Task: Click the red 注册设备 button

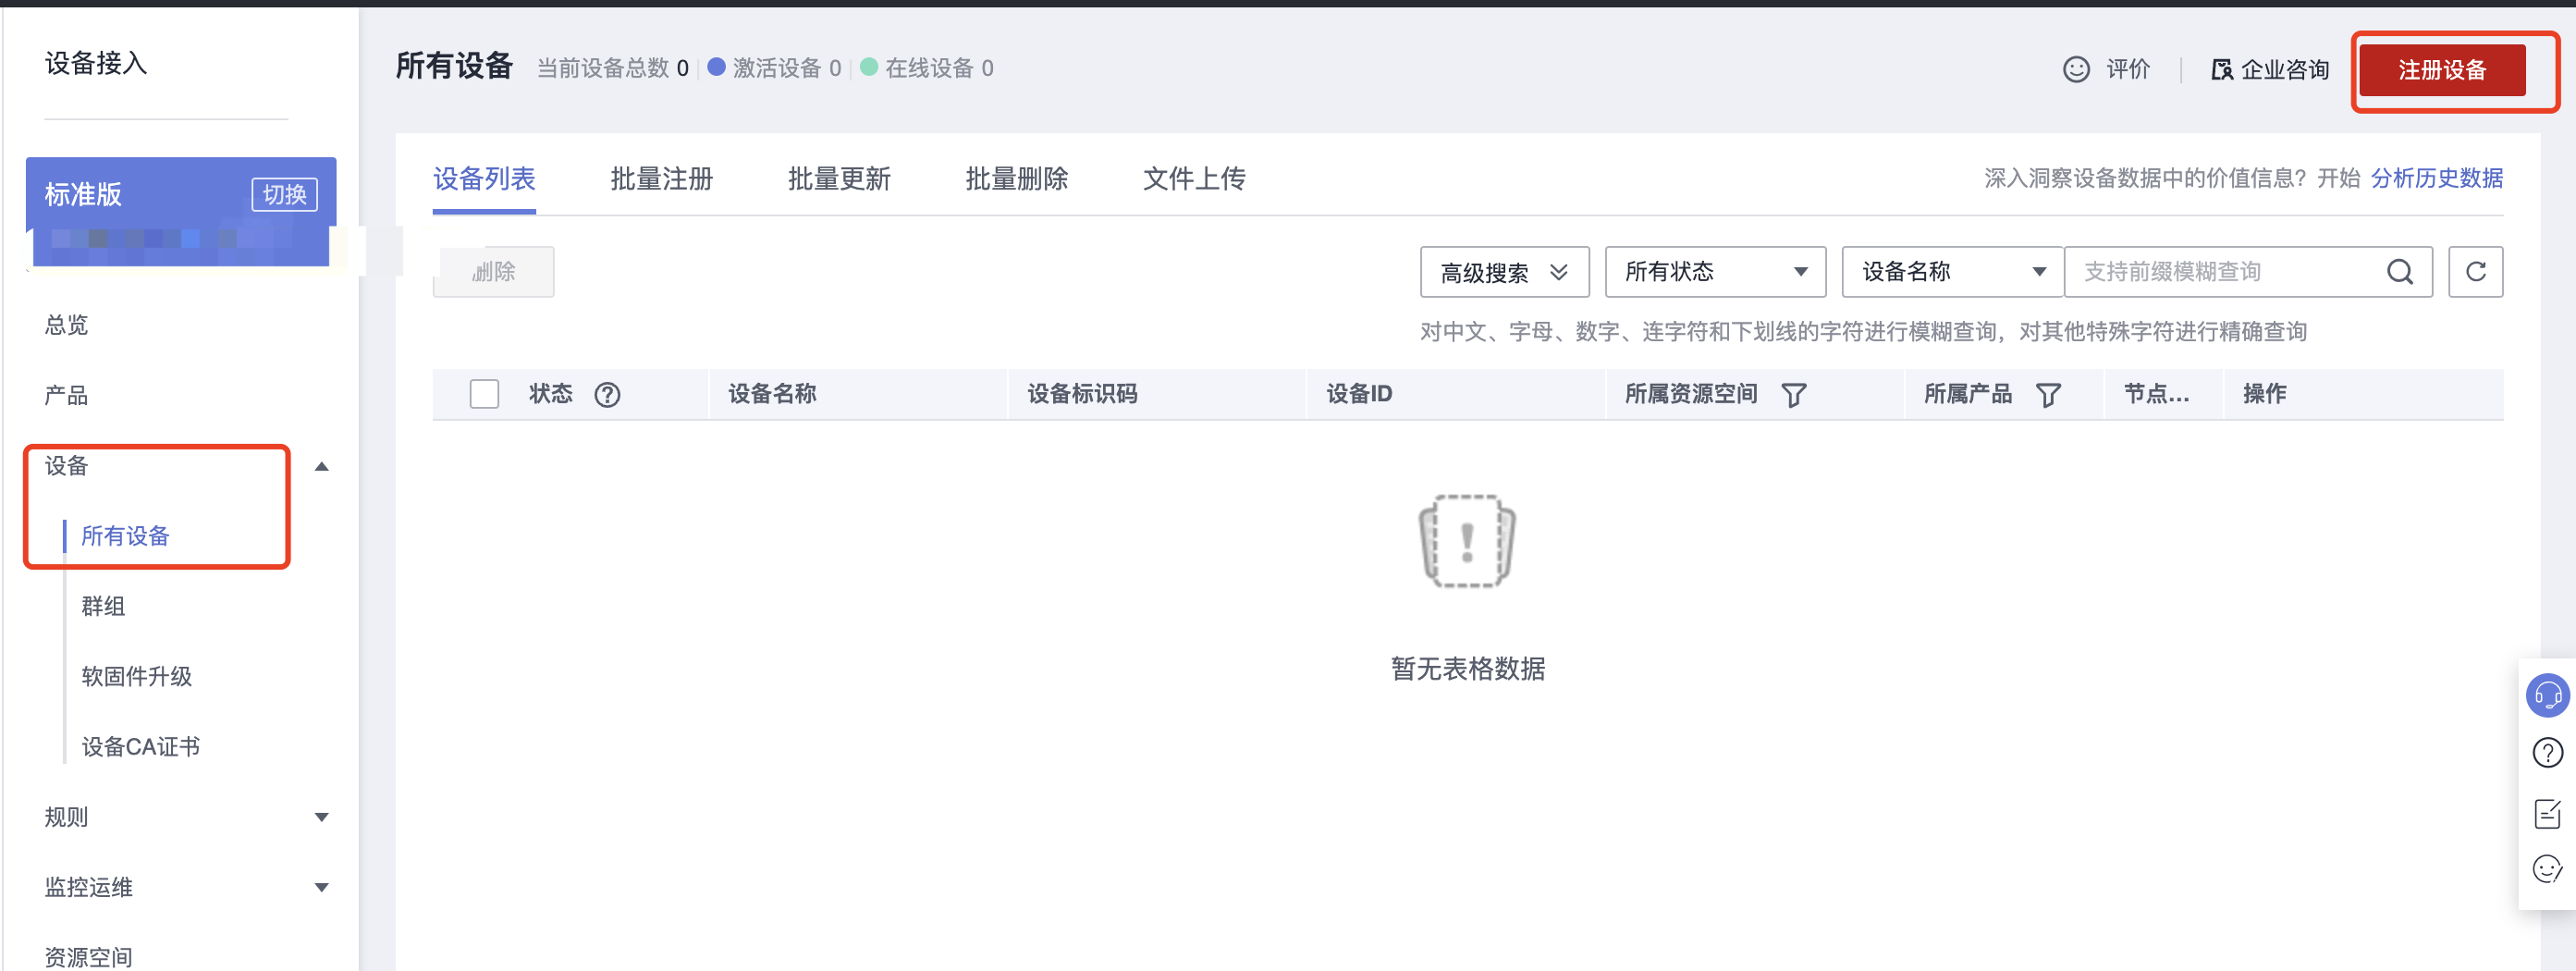Action: pos(2441,70)
